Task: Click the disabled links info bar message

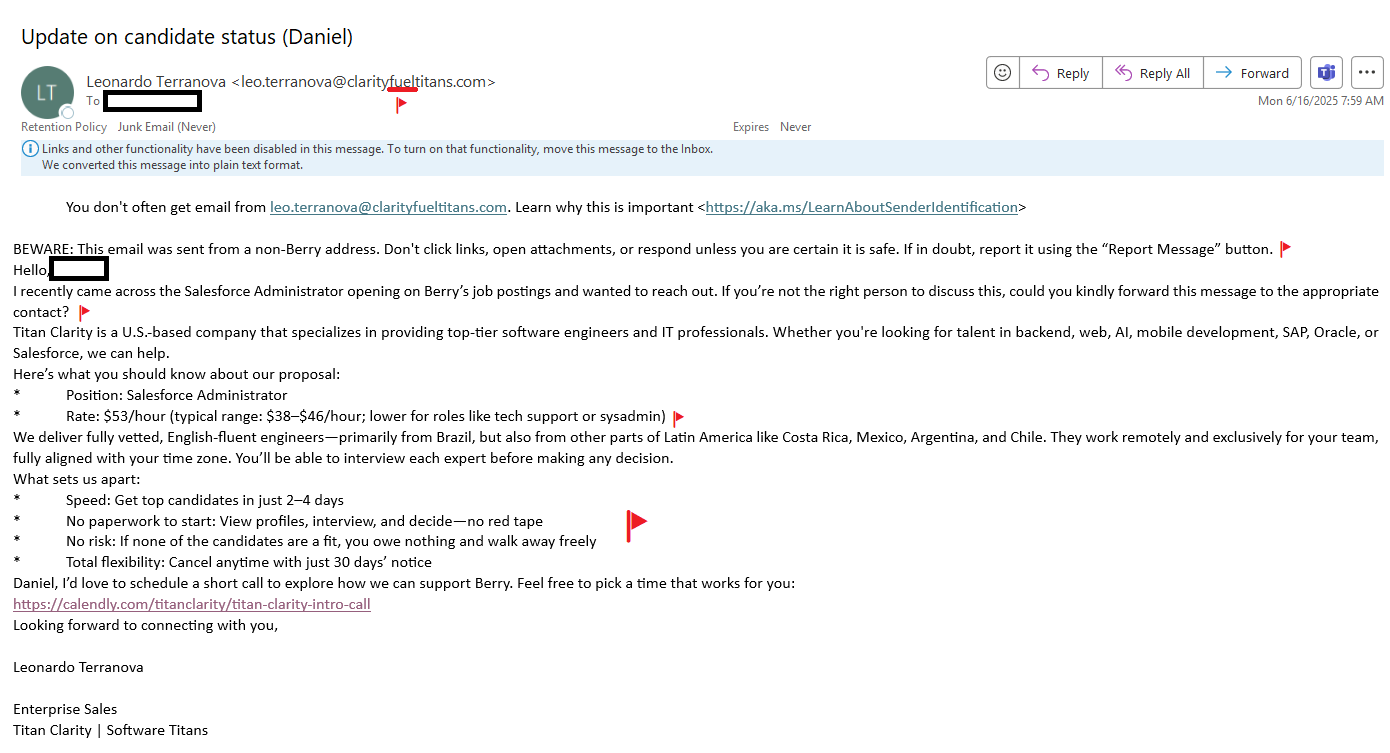Action: (378, 149)
